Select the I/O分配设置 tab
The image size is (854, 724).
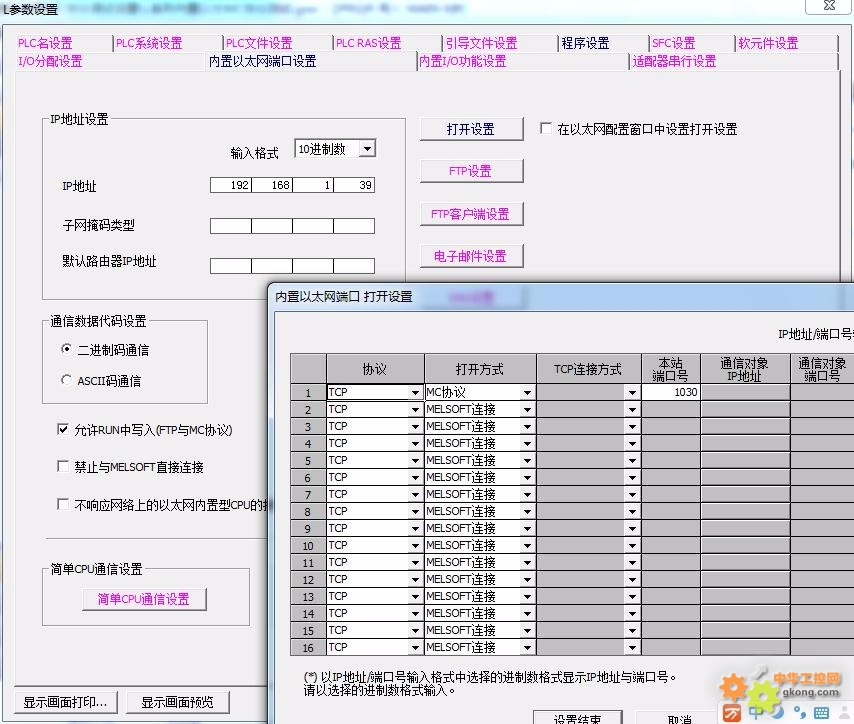point(50,61)
